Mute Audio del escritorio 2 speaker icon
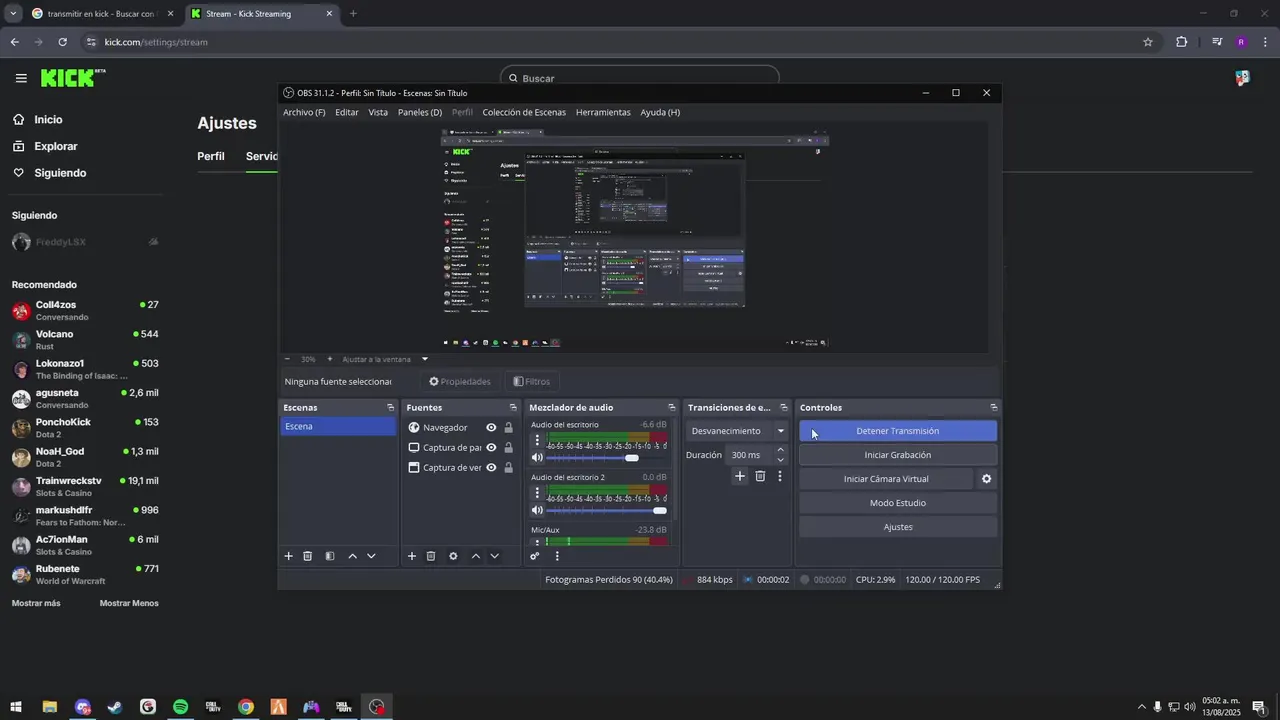 click(x=537, y=511)
